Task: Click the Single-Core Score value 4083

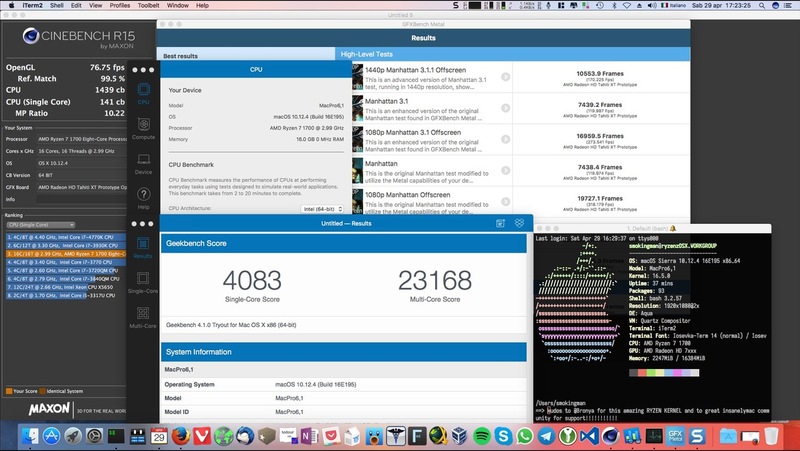Action: tap(252, 280)
